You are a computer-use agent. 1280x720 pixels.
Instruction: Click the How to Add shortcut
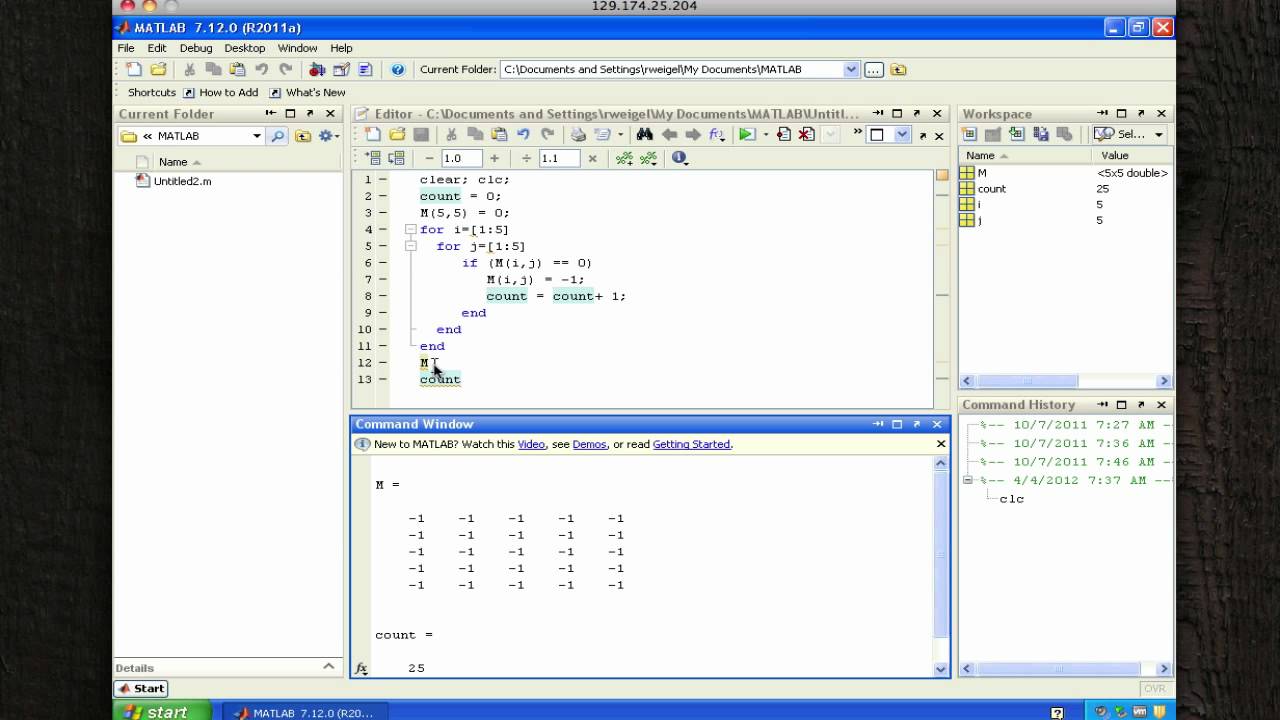220,93
